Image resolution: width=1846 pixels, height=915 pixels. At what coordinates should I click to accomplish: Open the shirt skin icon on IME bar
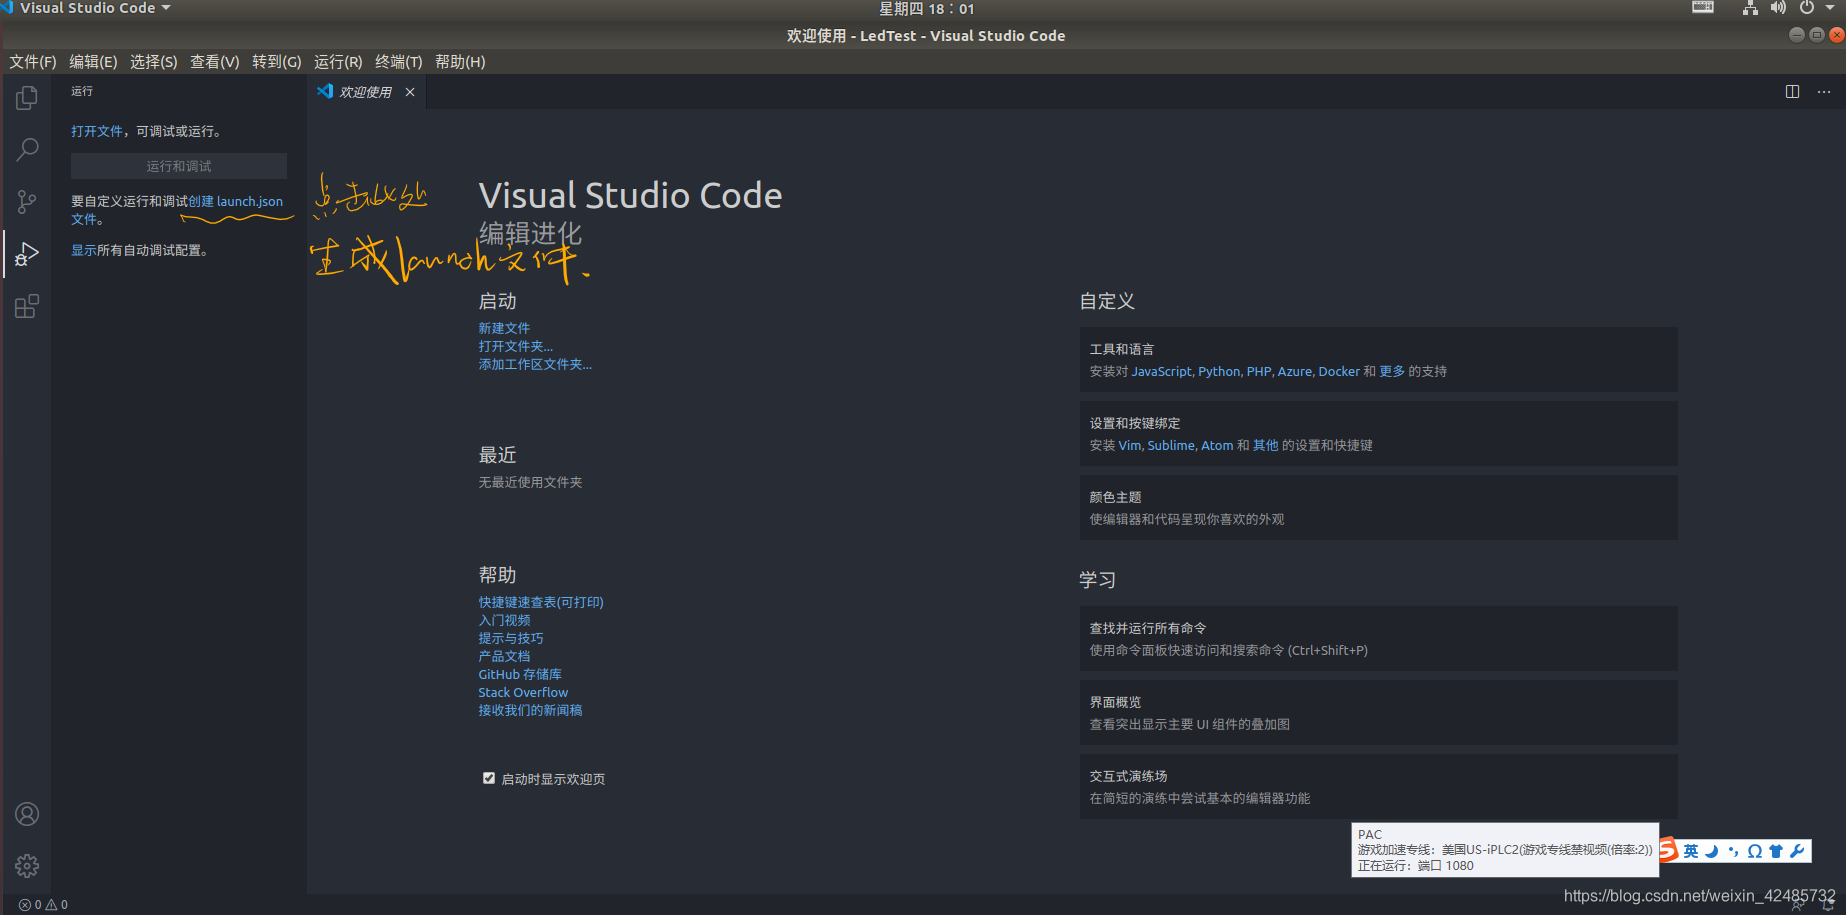(x=1776, y=851)
